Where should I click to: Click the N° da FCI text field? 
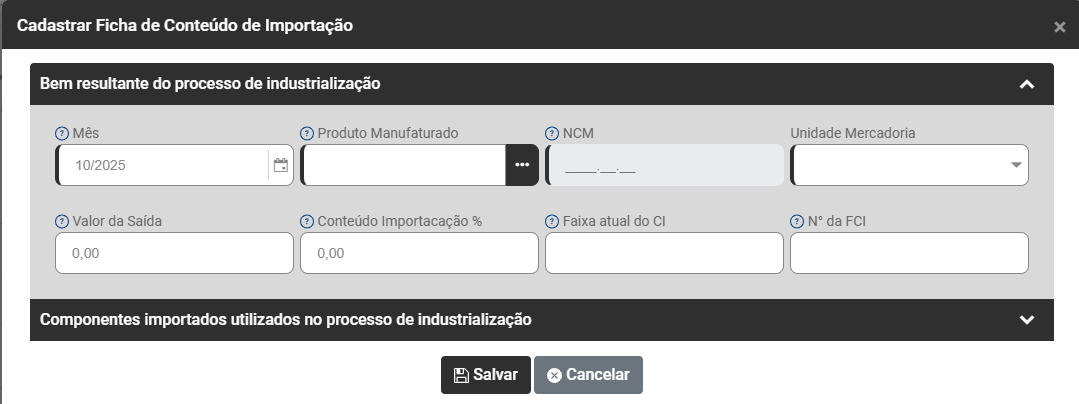click(x=909, y=254)
